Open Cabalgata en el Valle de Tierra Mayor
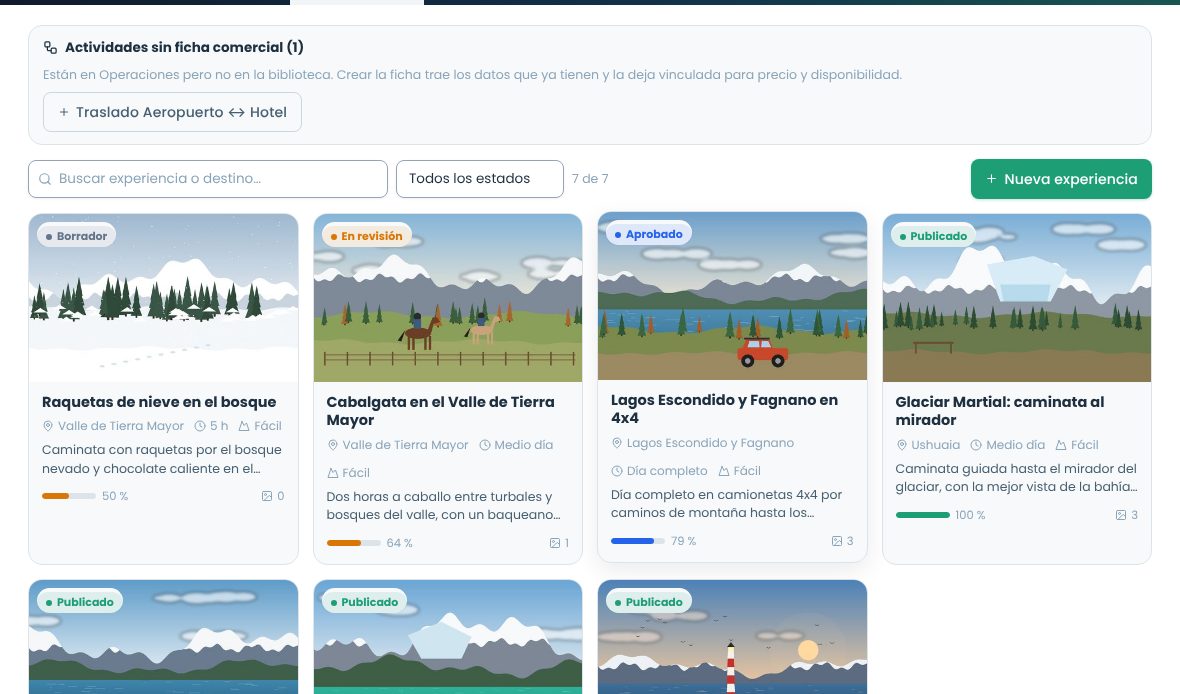The height and width of the screenshot is (694, 1180). point(440,411)
